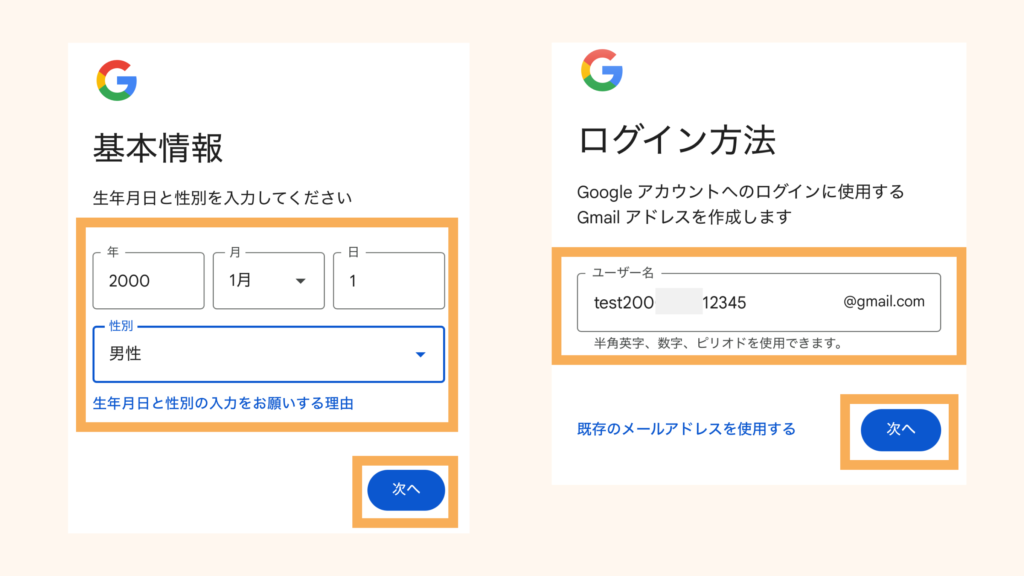This screenshot has width=1024, height=576.
Task: Click the Google logo on the 基本情報 panel
Action: point(118,81)
